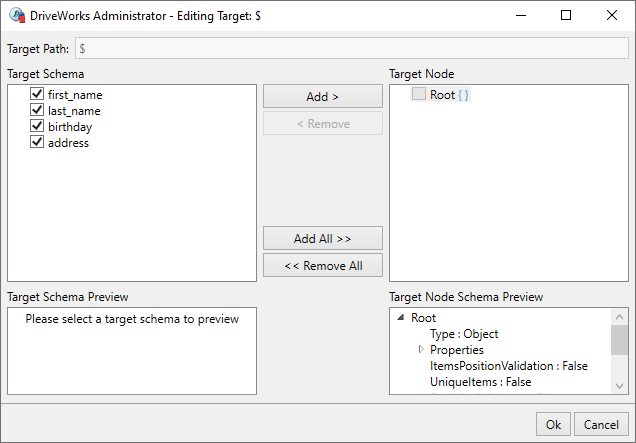
Task: Maximize the Editing Target window
Action: (x=566, y=15)
